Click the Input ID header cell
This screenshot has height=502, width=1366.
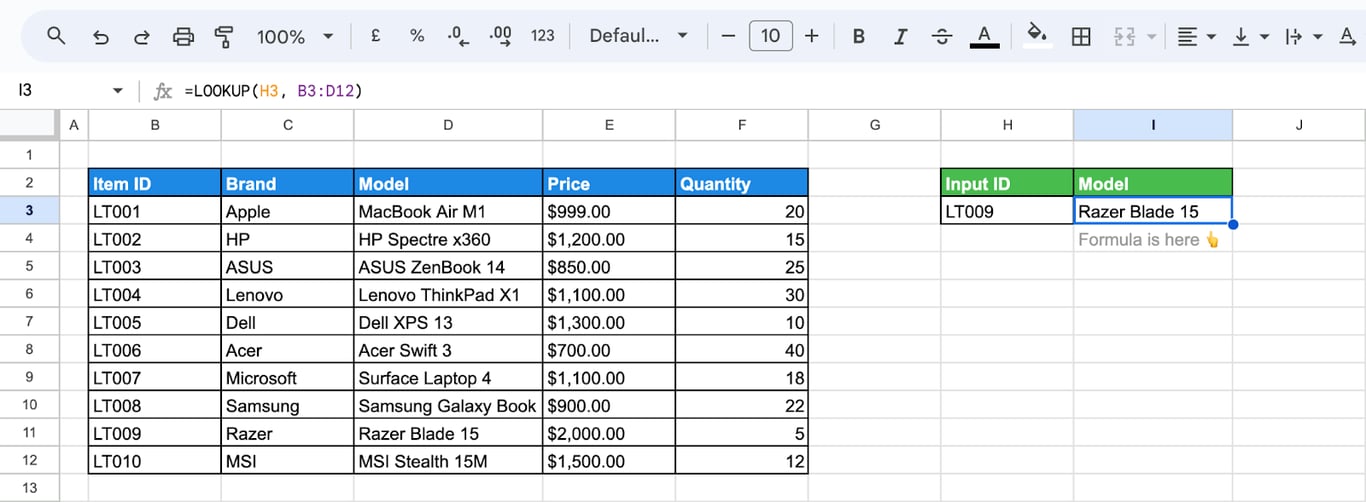1007,183
